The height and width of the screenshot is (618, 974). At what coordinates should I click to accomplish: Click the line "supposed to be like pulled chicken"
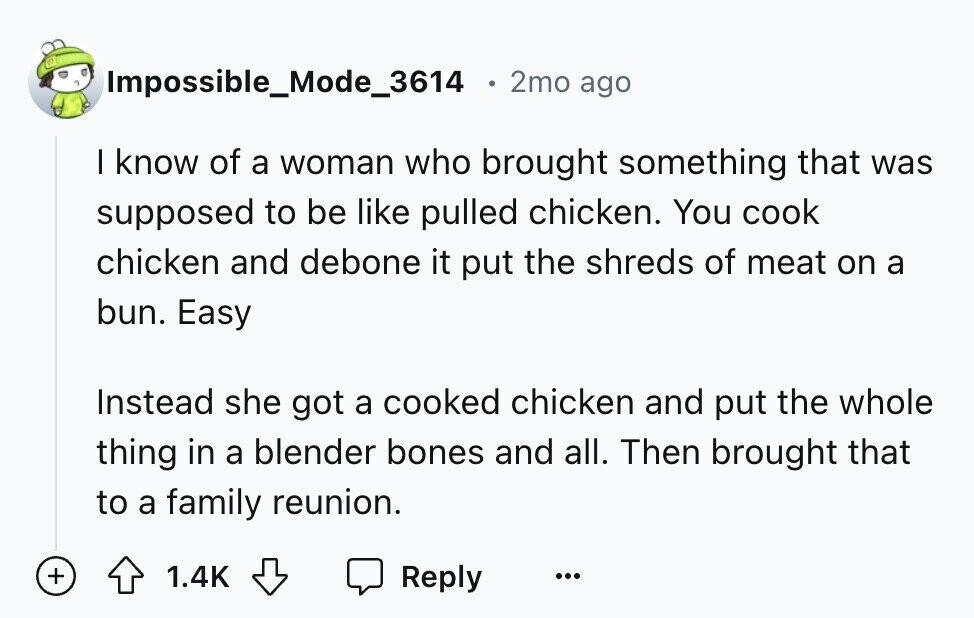coord(458,213)
